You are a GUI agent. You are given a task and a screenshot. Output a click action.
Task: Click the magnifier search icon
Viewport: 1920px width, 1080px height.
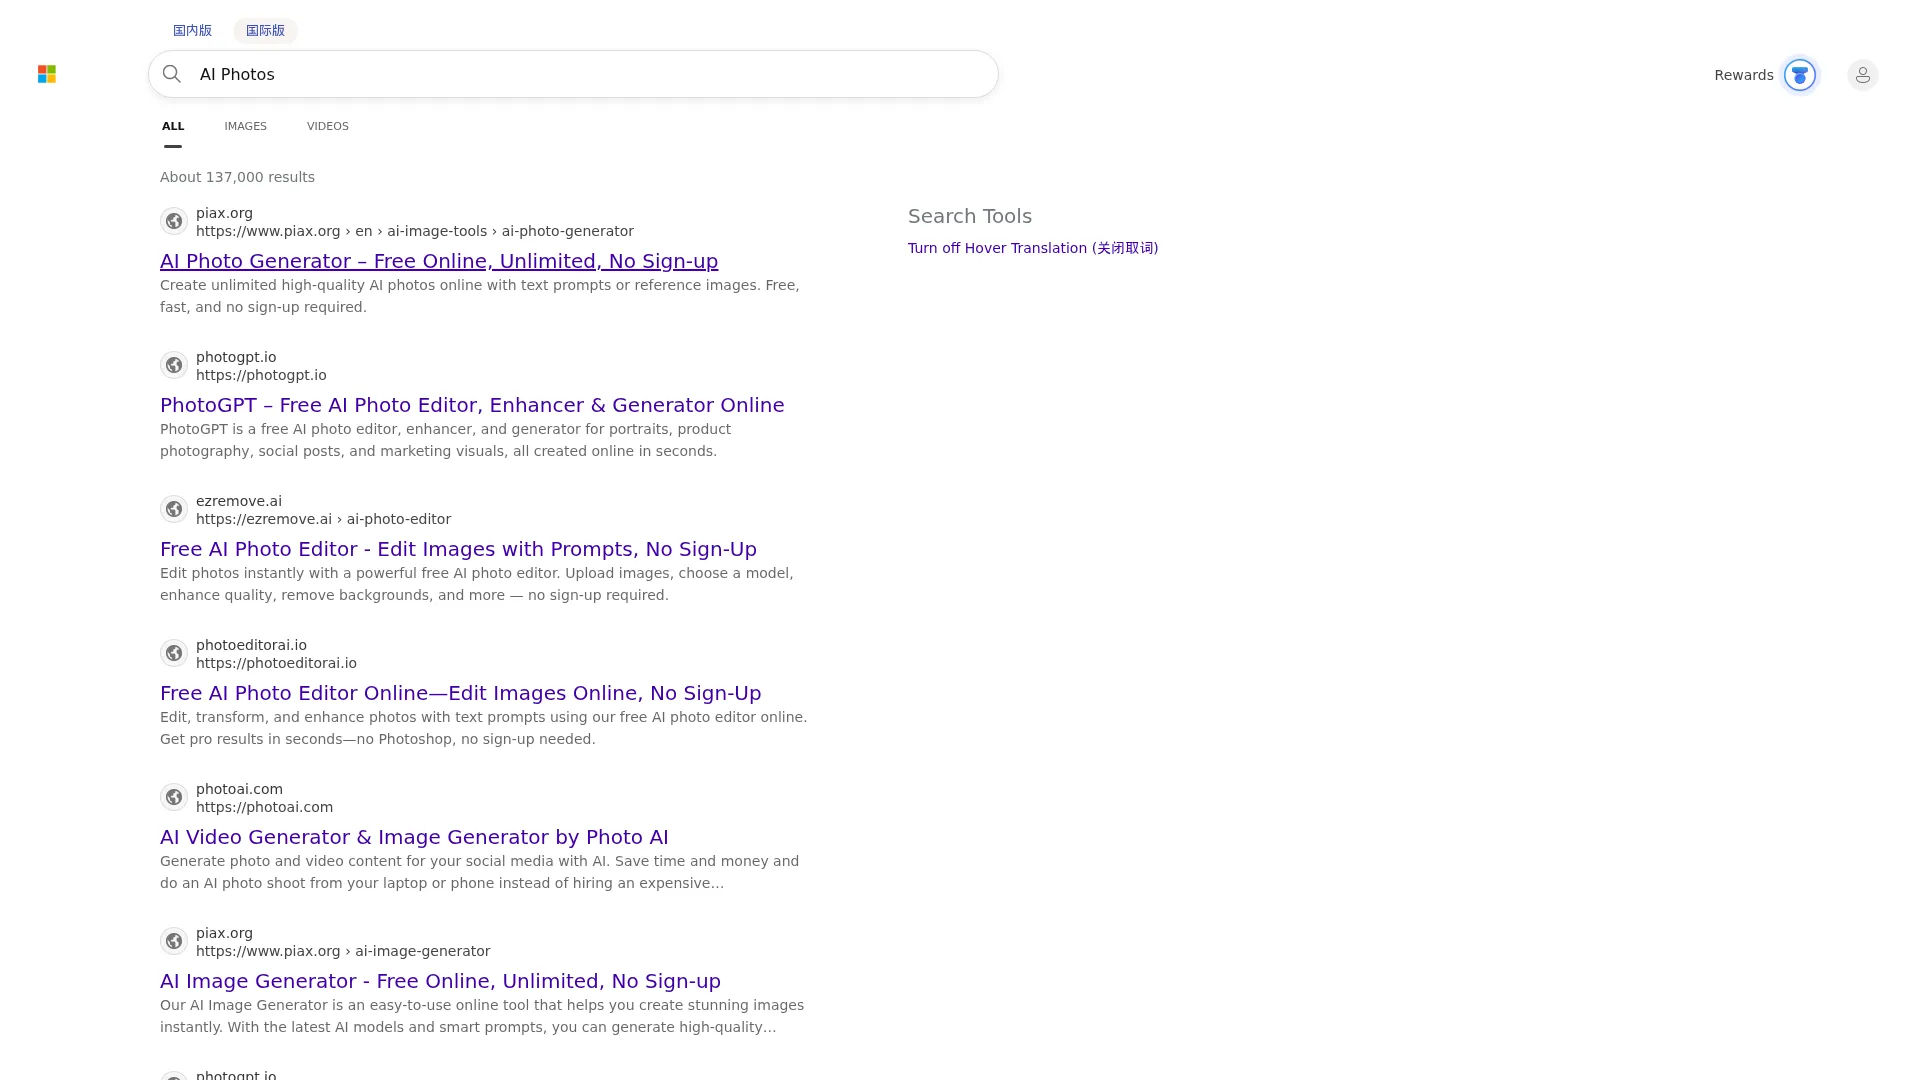coord(172,74)
